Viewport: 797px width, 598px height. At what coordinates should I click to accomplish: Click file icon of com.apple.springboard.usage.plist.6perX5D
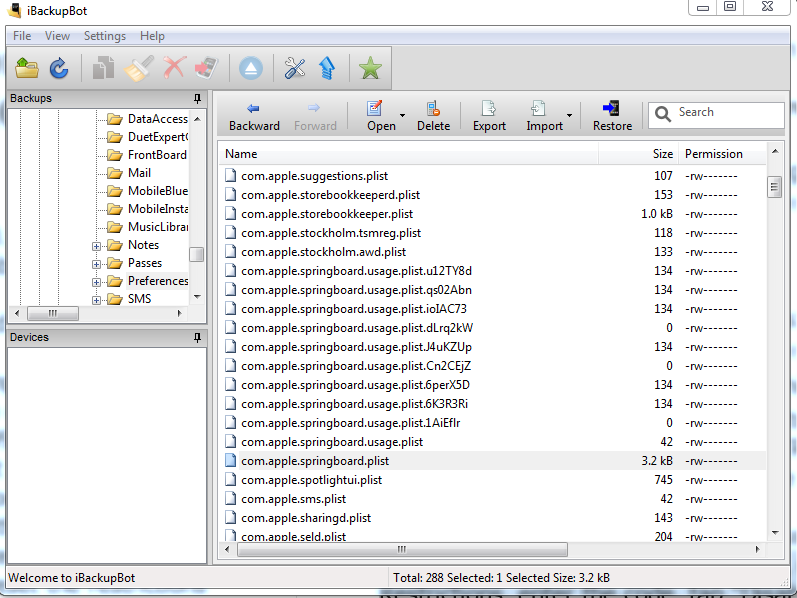[x=231, y=385]
